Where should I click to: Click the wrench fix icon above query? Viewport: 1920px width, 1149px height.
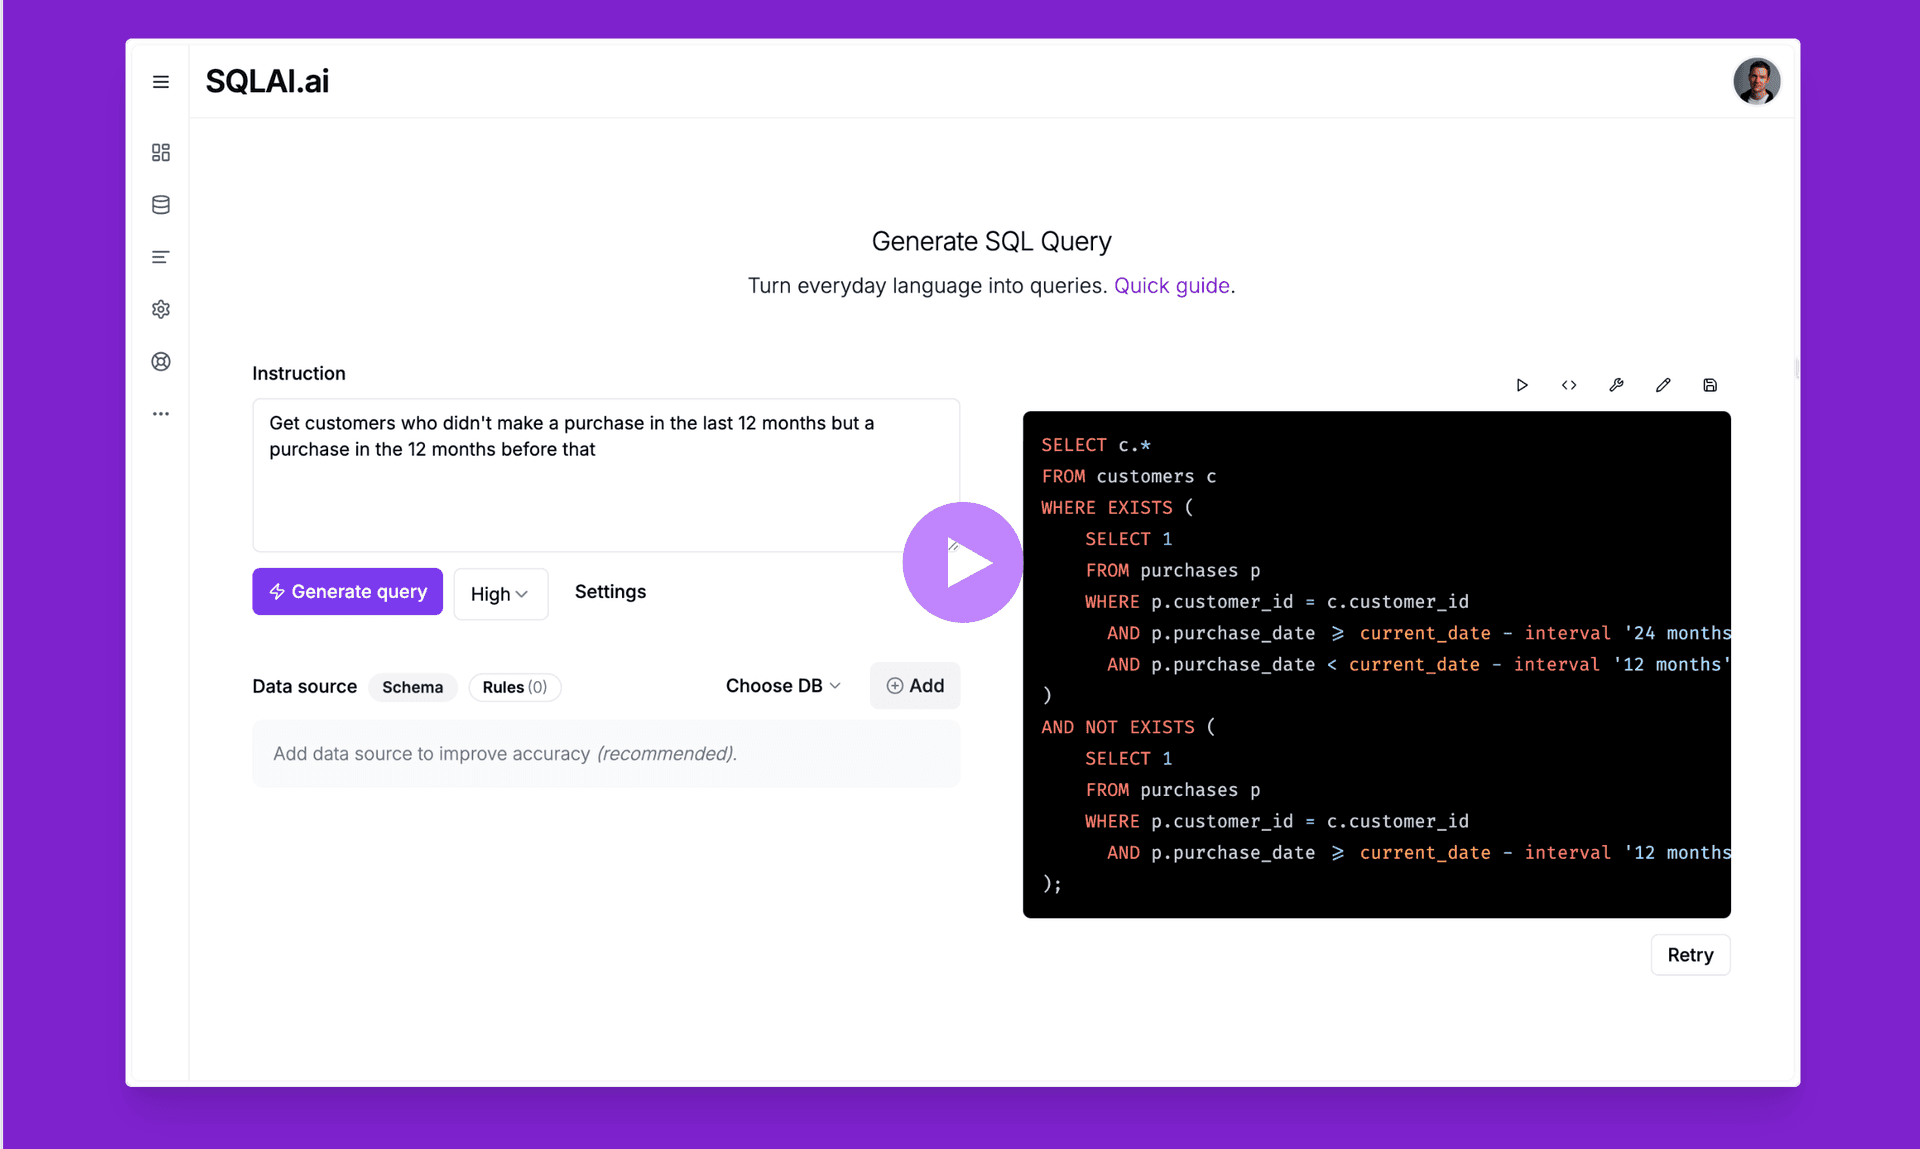click(1616, 385)
